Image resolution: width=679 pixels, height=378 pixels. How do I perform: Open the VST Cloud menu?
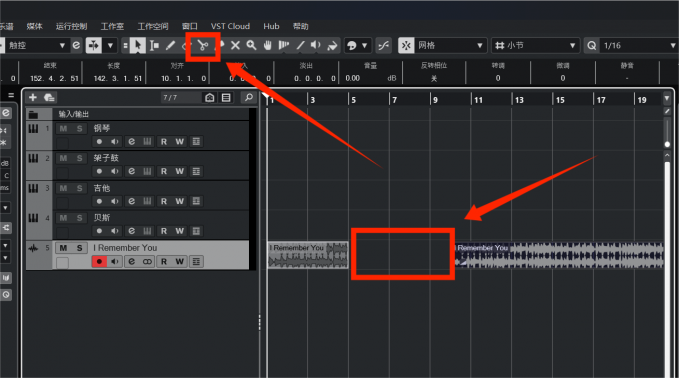pyautogui.click(x=230, y=26)
